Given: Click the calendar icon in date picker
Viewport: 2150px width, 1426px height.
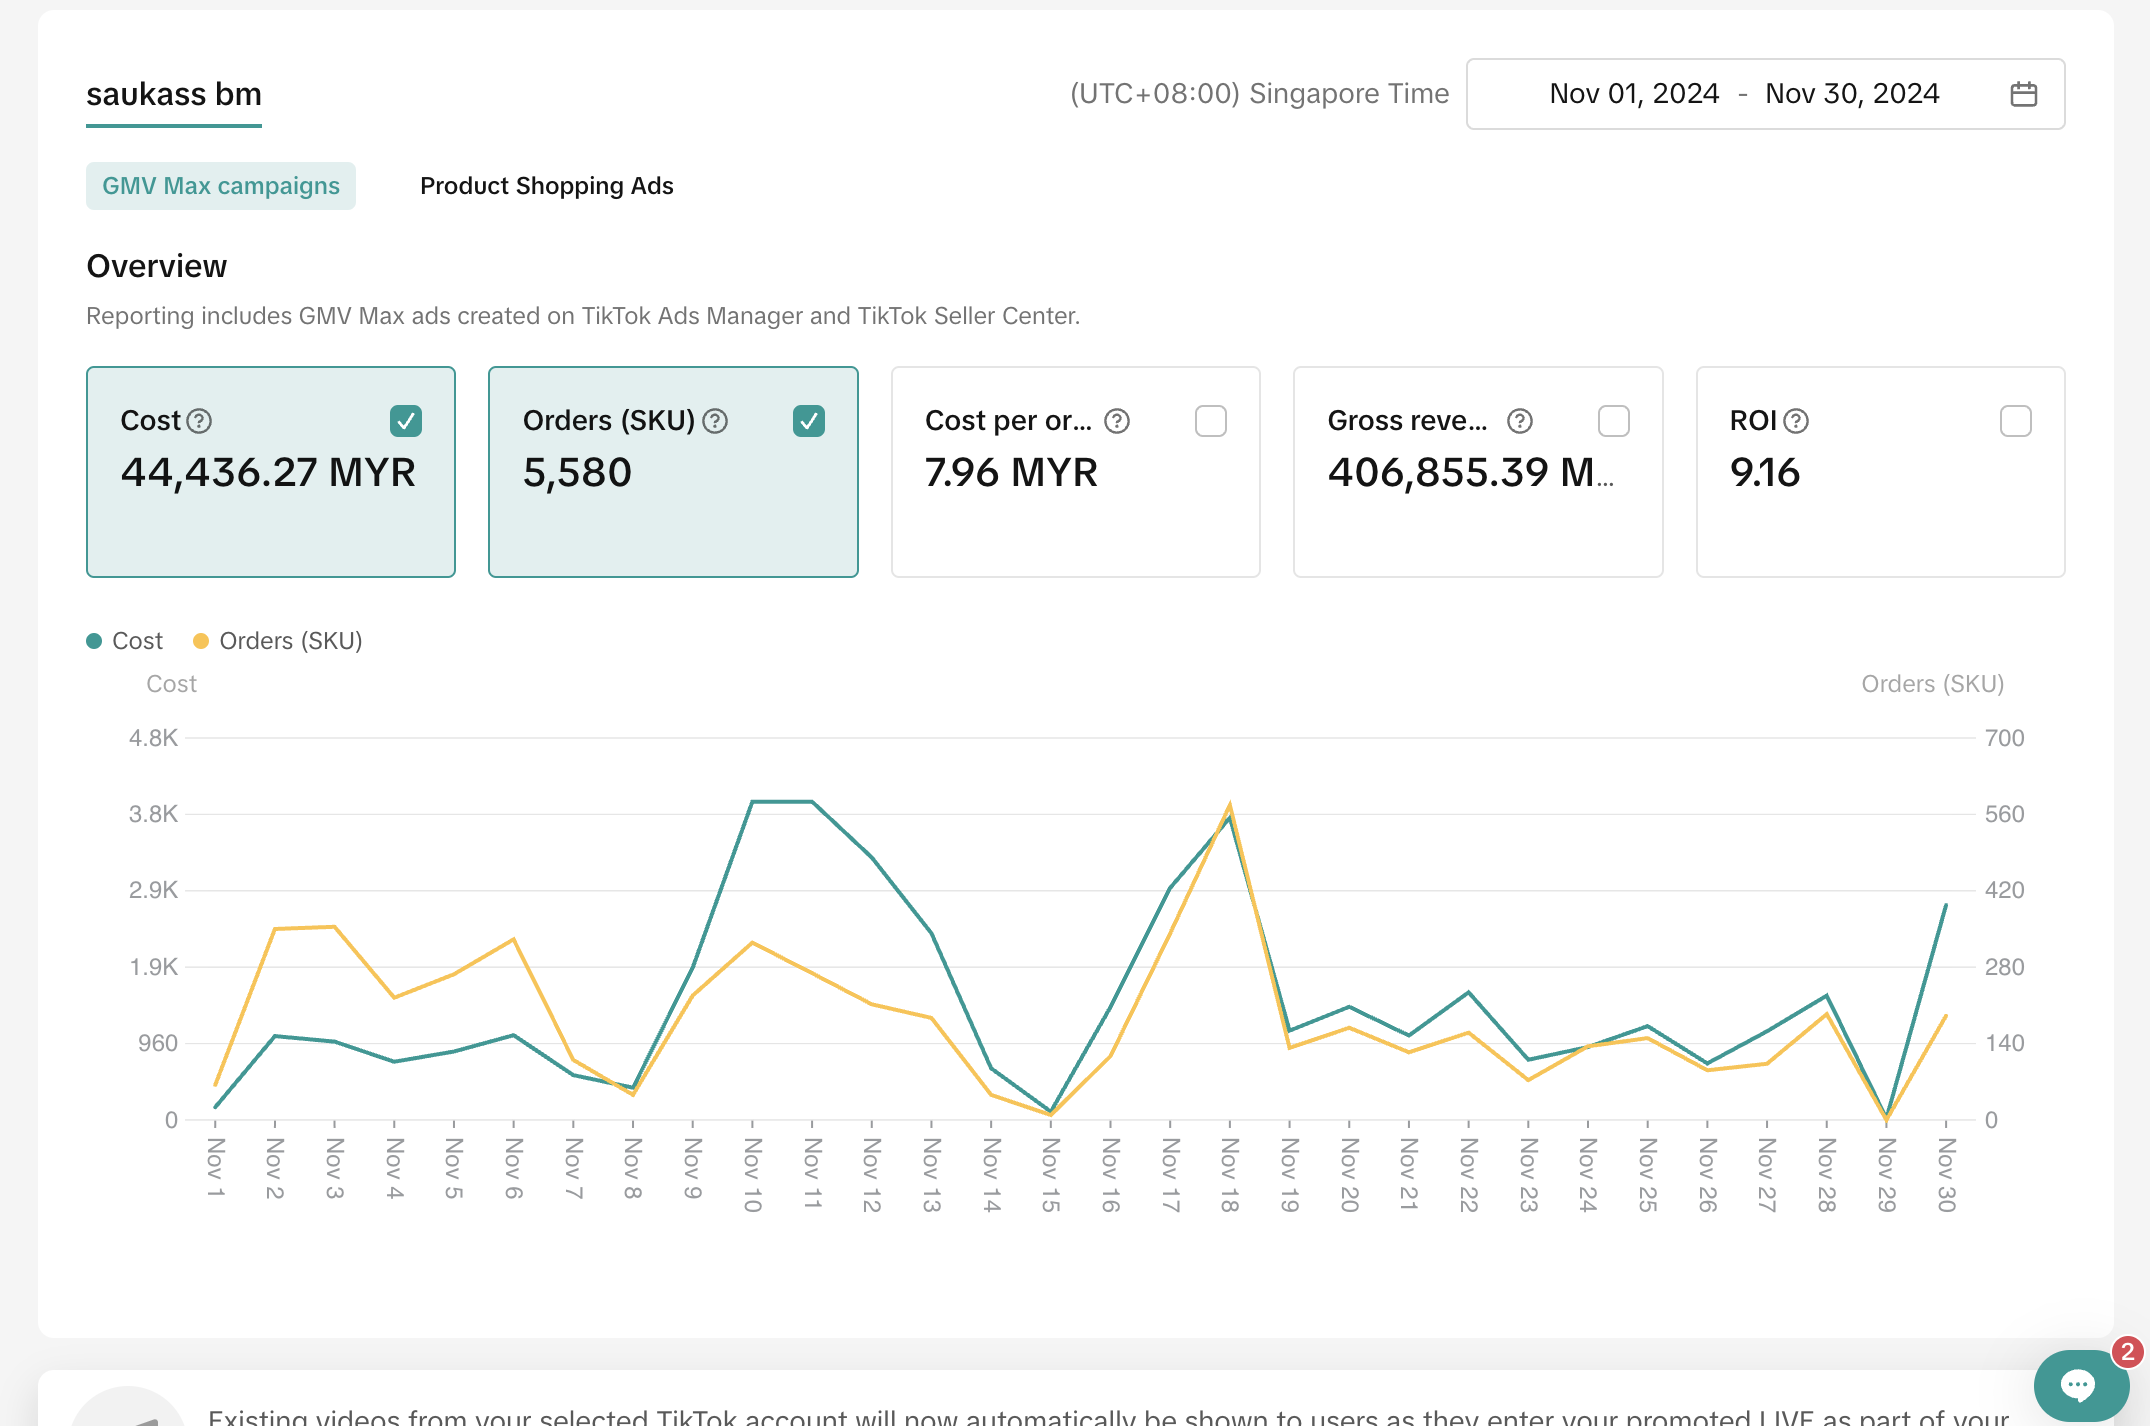Looking at the screenshot, I should tap(2023, 94).
